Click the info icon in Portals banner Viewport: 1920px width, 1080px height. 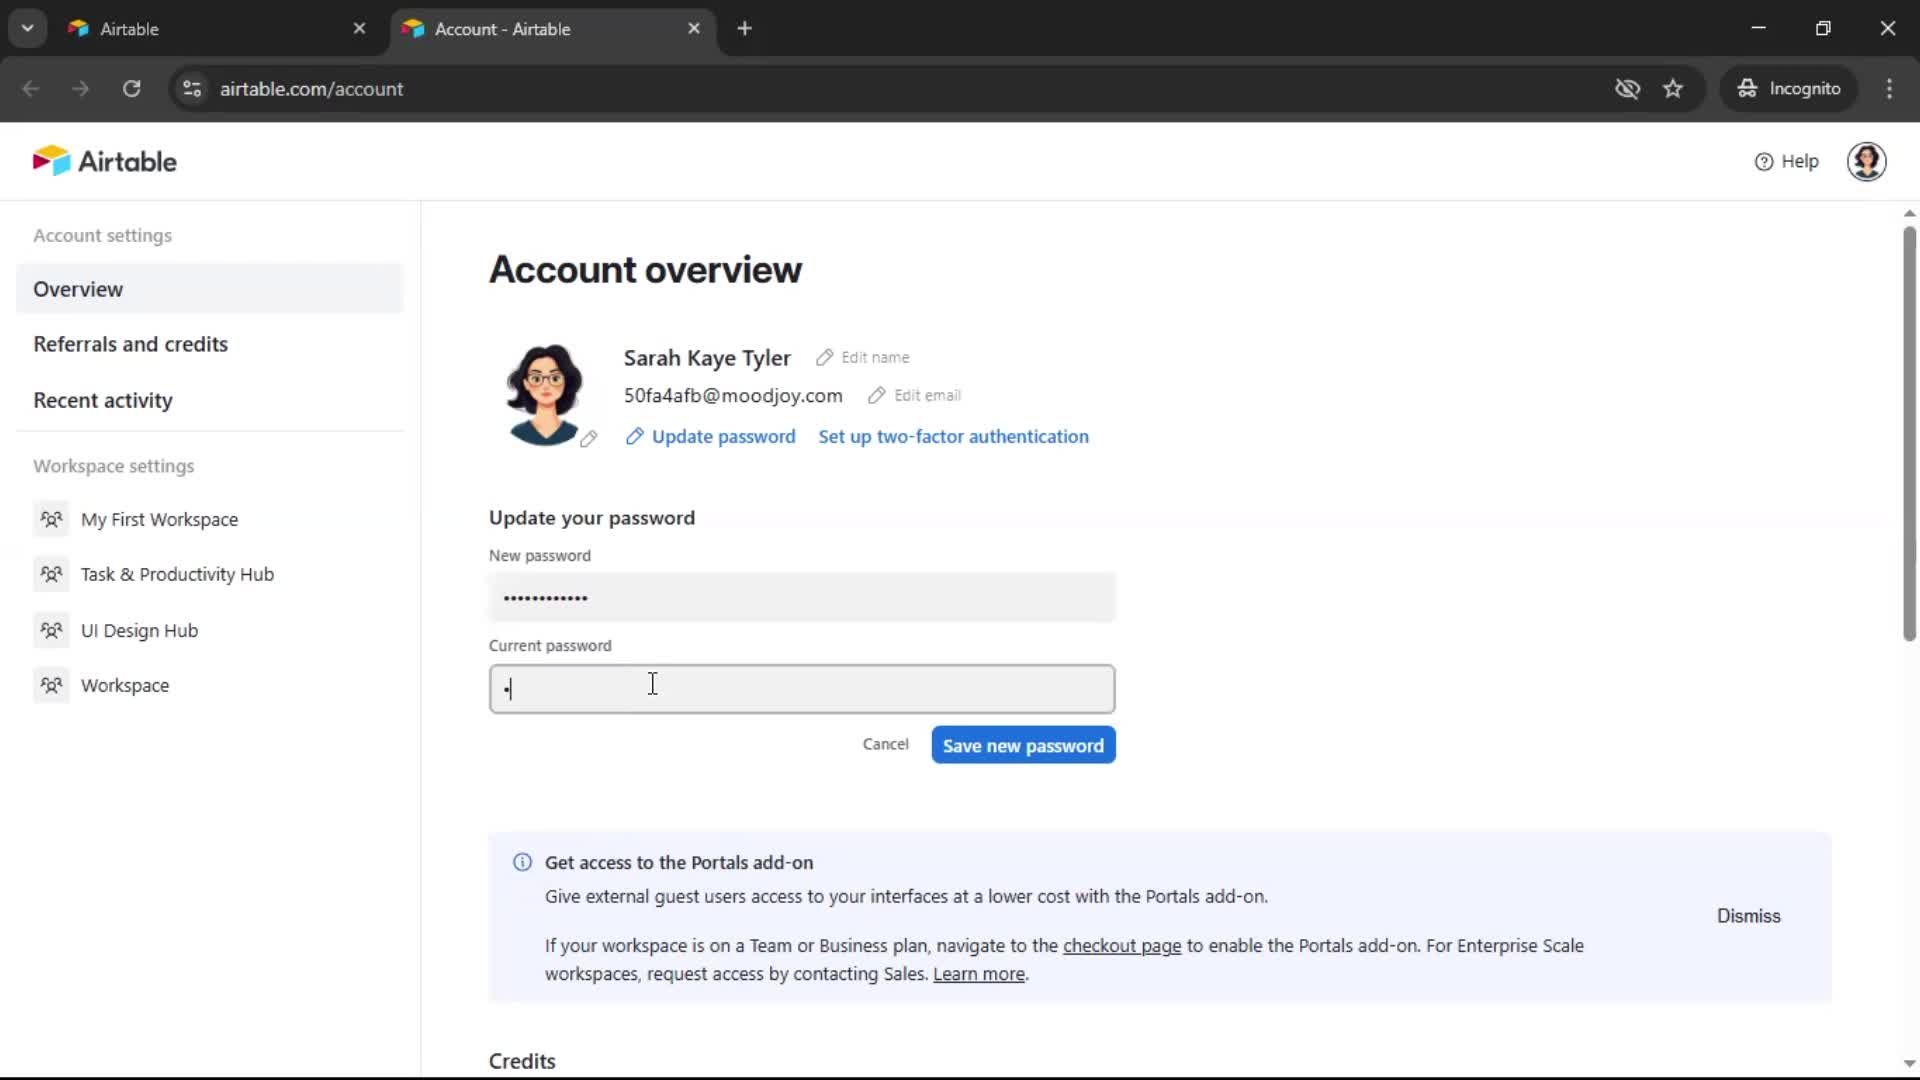(x=522, y=862)
